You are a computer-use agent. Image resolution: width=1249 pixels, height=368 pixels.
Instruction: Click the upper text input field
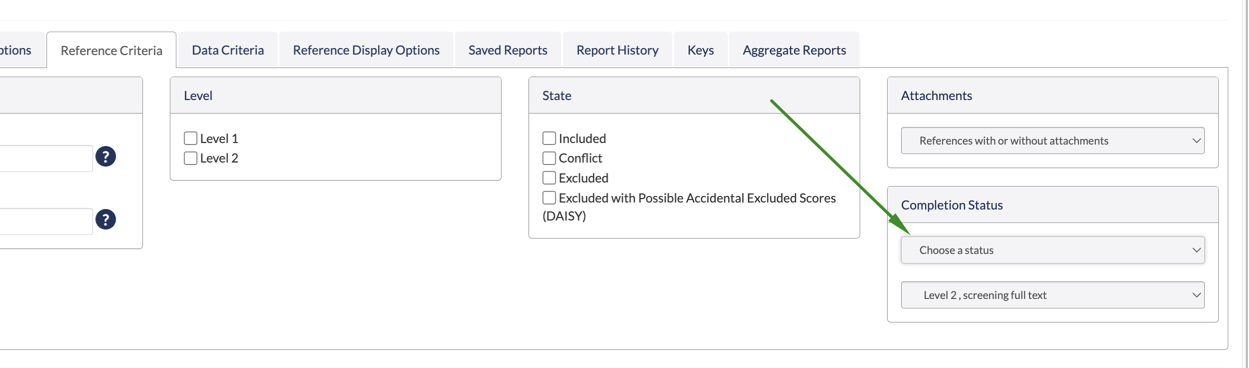click(x=46, y=157)
